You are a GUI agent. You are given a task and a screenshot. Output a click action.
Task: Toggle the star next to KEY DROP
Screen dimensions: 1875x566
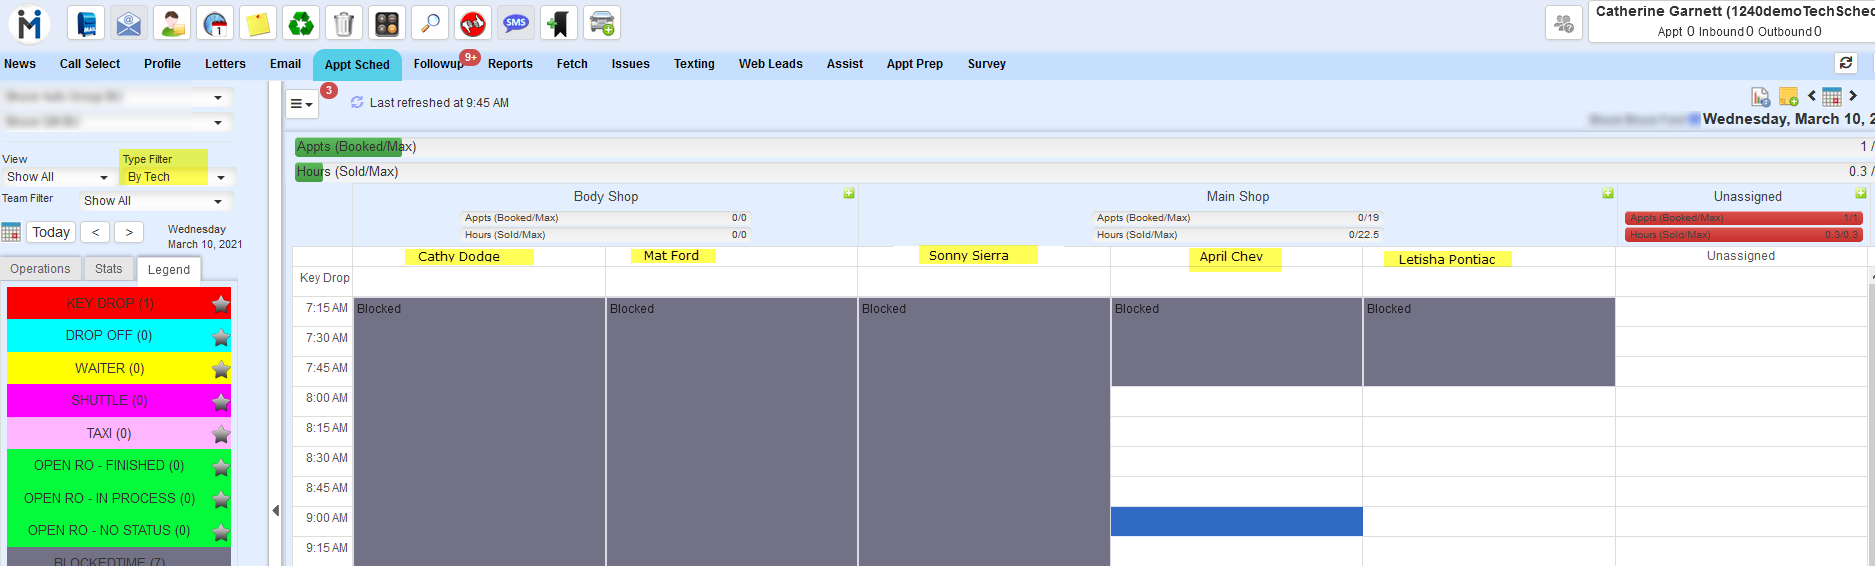pyautogui.click(x=221, y=304)
